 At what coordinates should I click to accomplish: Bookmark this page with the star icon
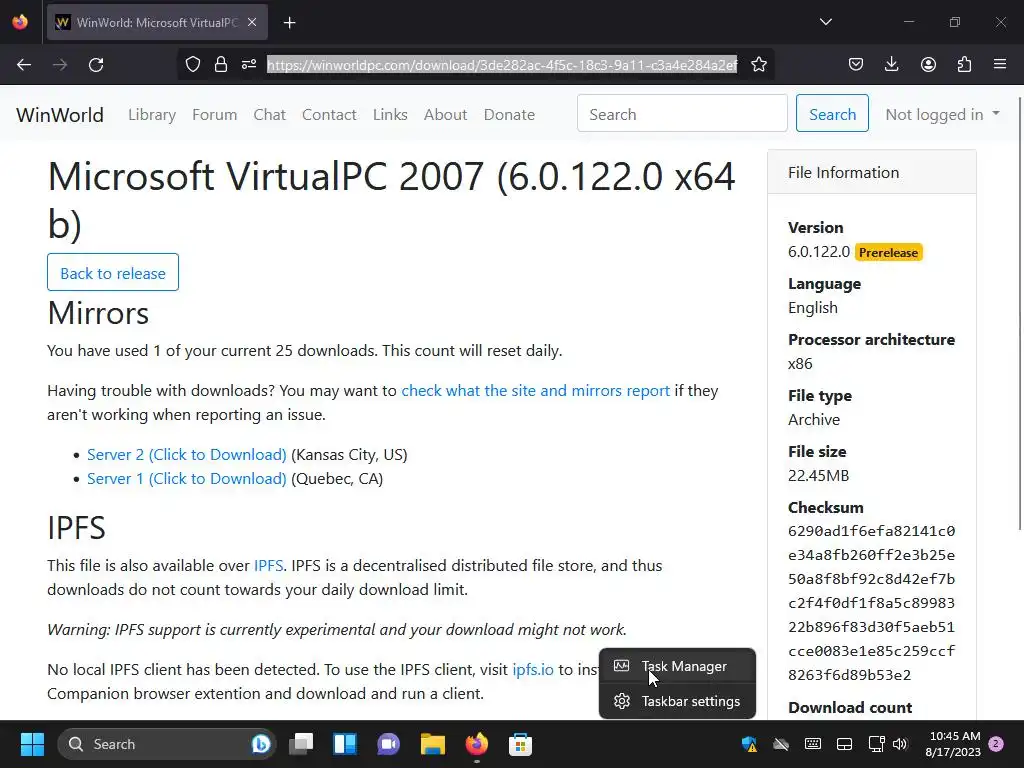coord(759,65)
